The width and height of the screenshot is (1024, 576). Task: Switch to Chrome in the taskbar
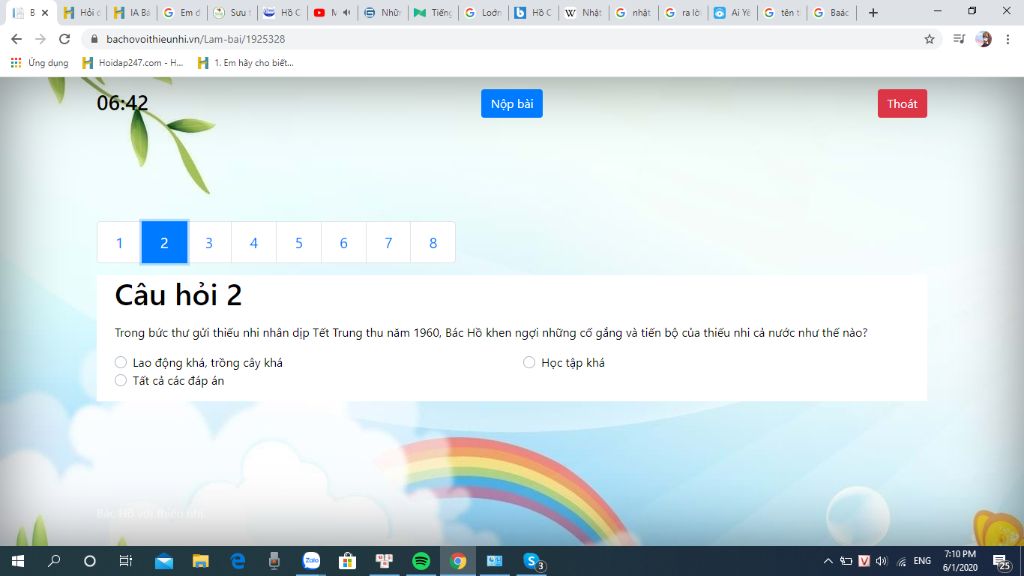(458, 560)
